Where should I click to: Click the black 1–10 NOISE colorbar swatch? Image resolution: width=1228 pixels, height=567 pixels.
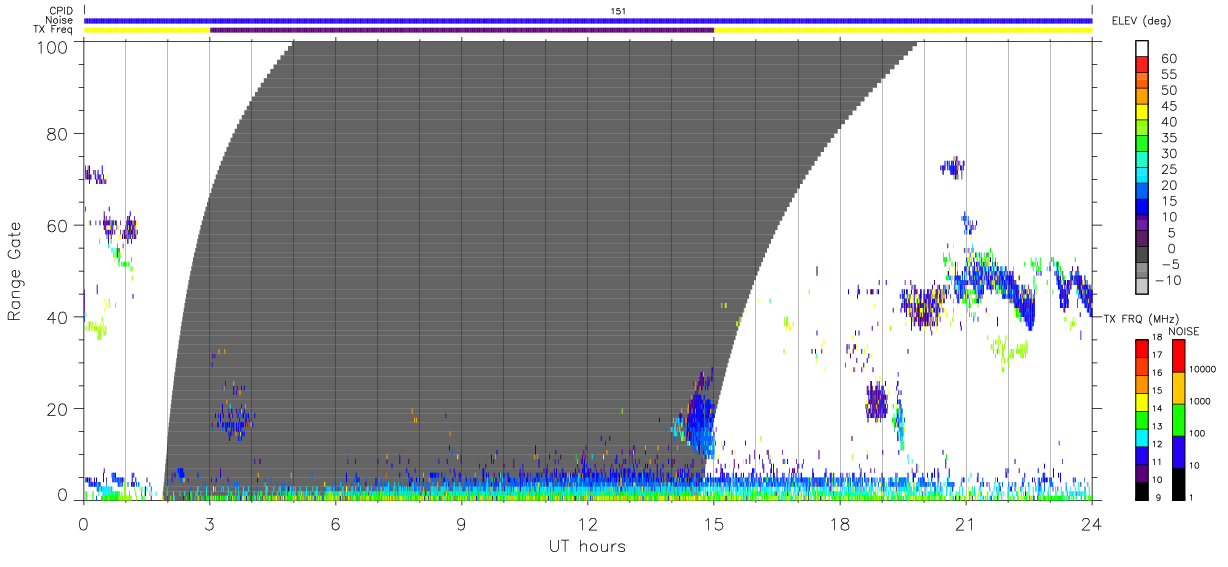pos(1178,484)
